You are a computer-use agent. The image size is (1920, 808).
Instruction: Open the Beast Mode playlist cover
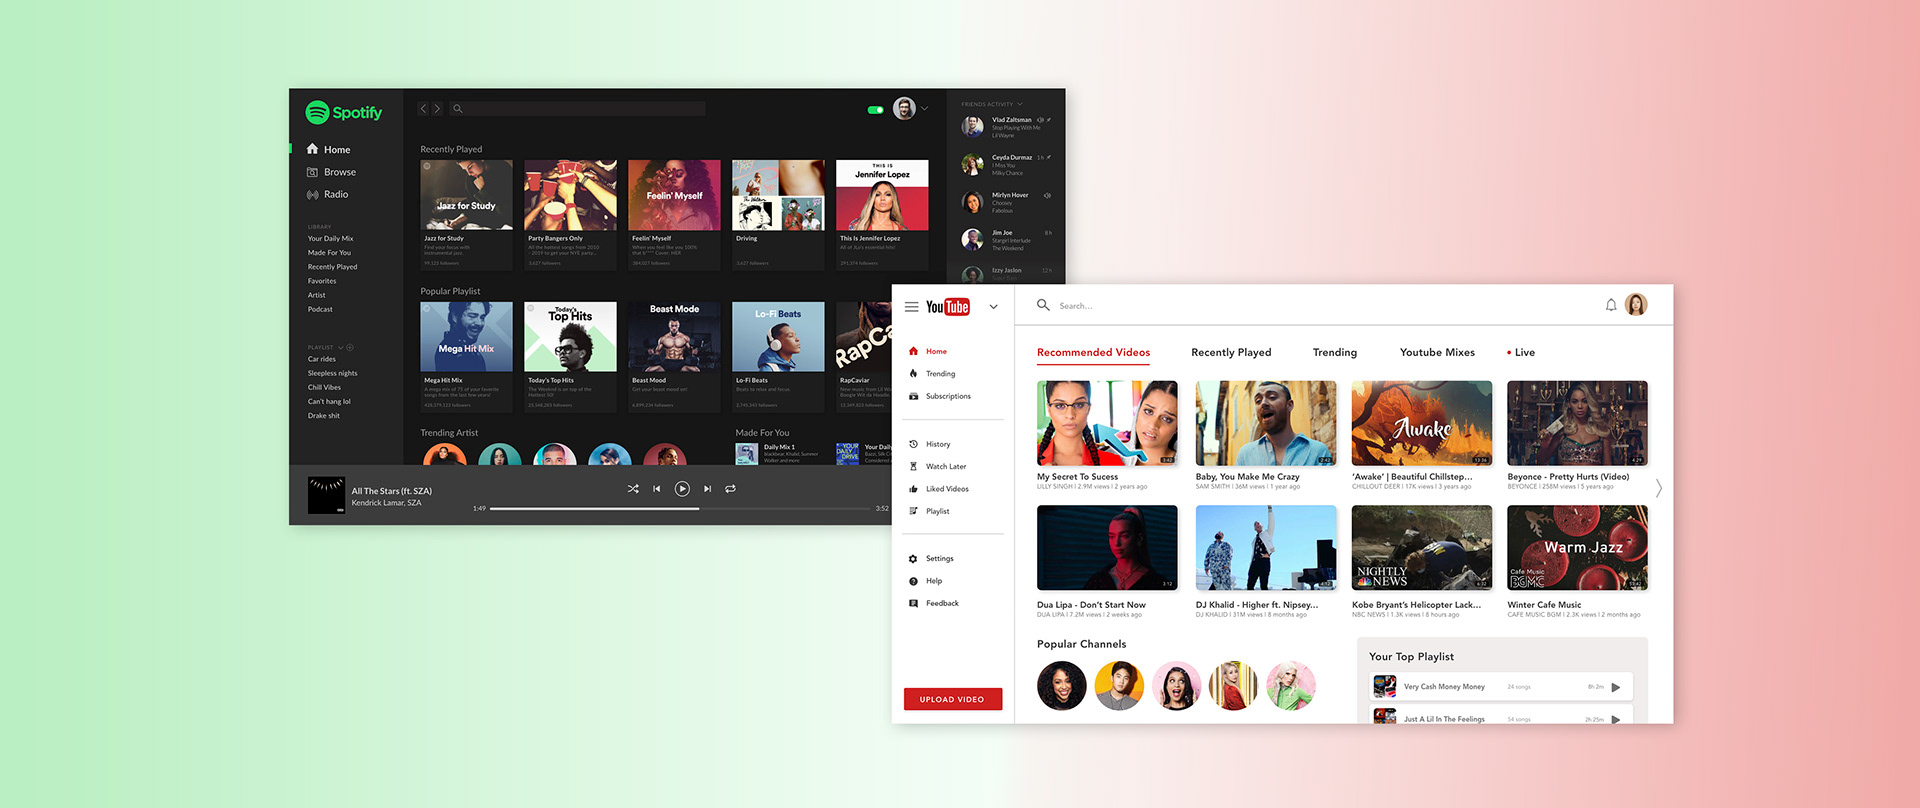(x=674, y=337)
